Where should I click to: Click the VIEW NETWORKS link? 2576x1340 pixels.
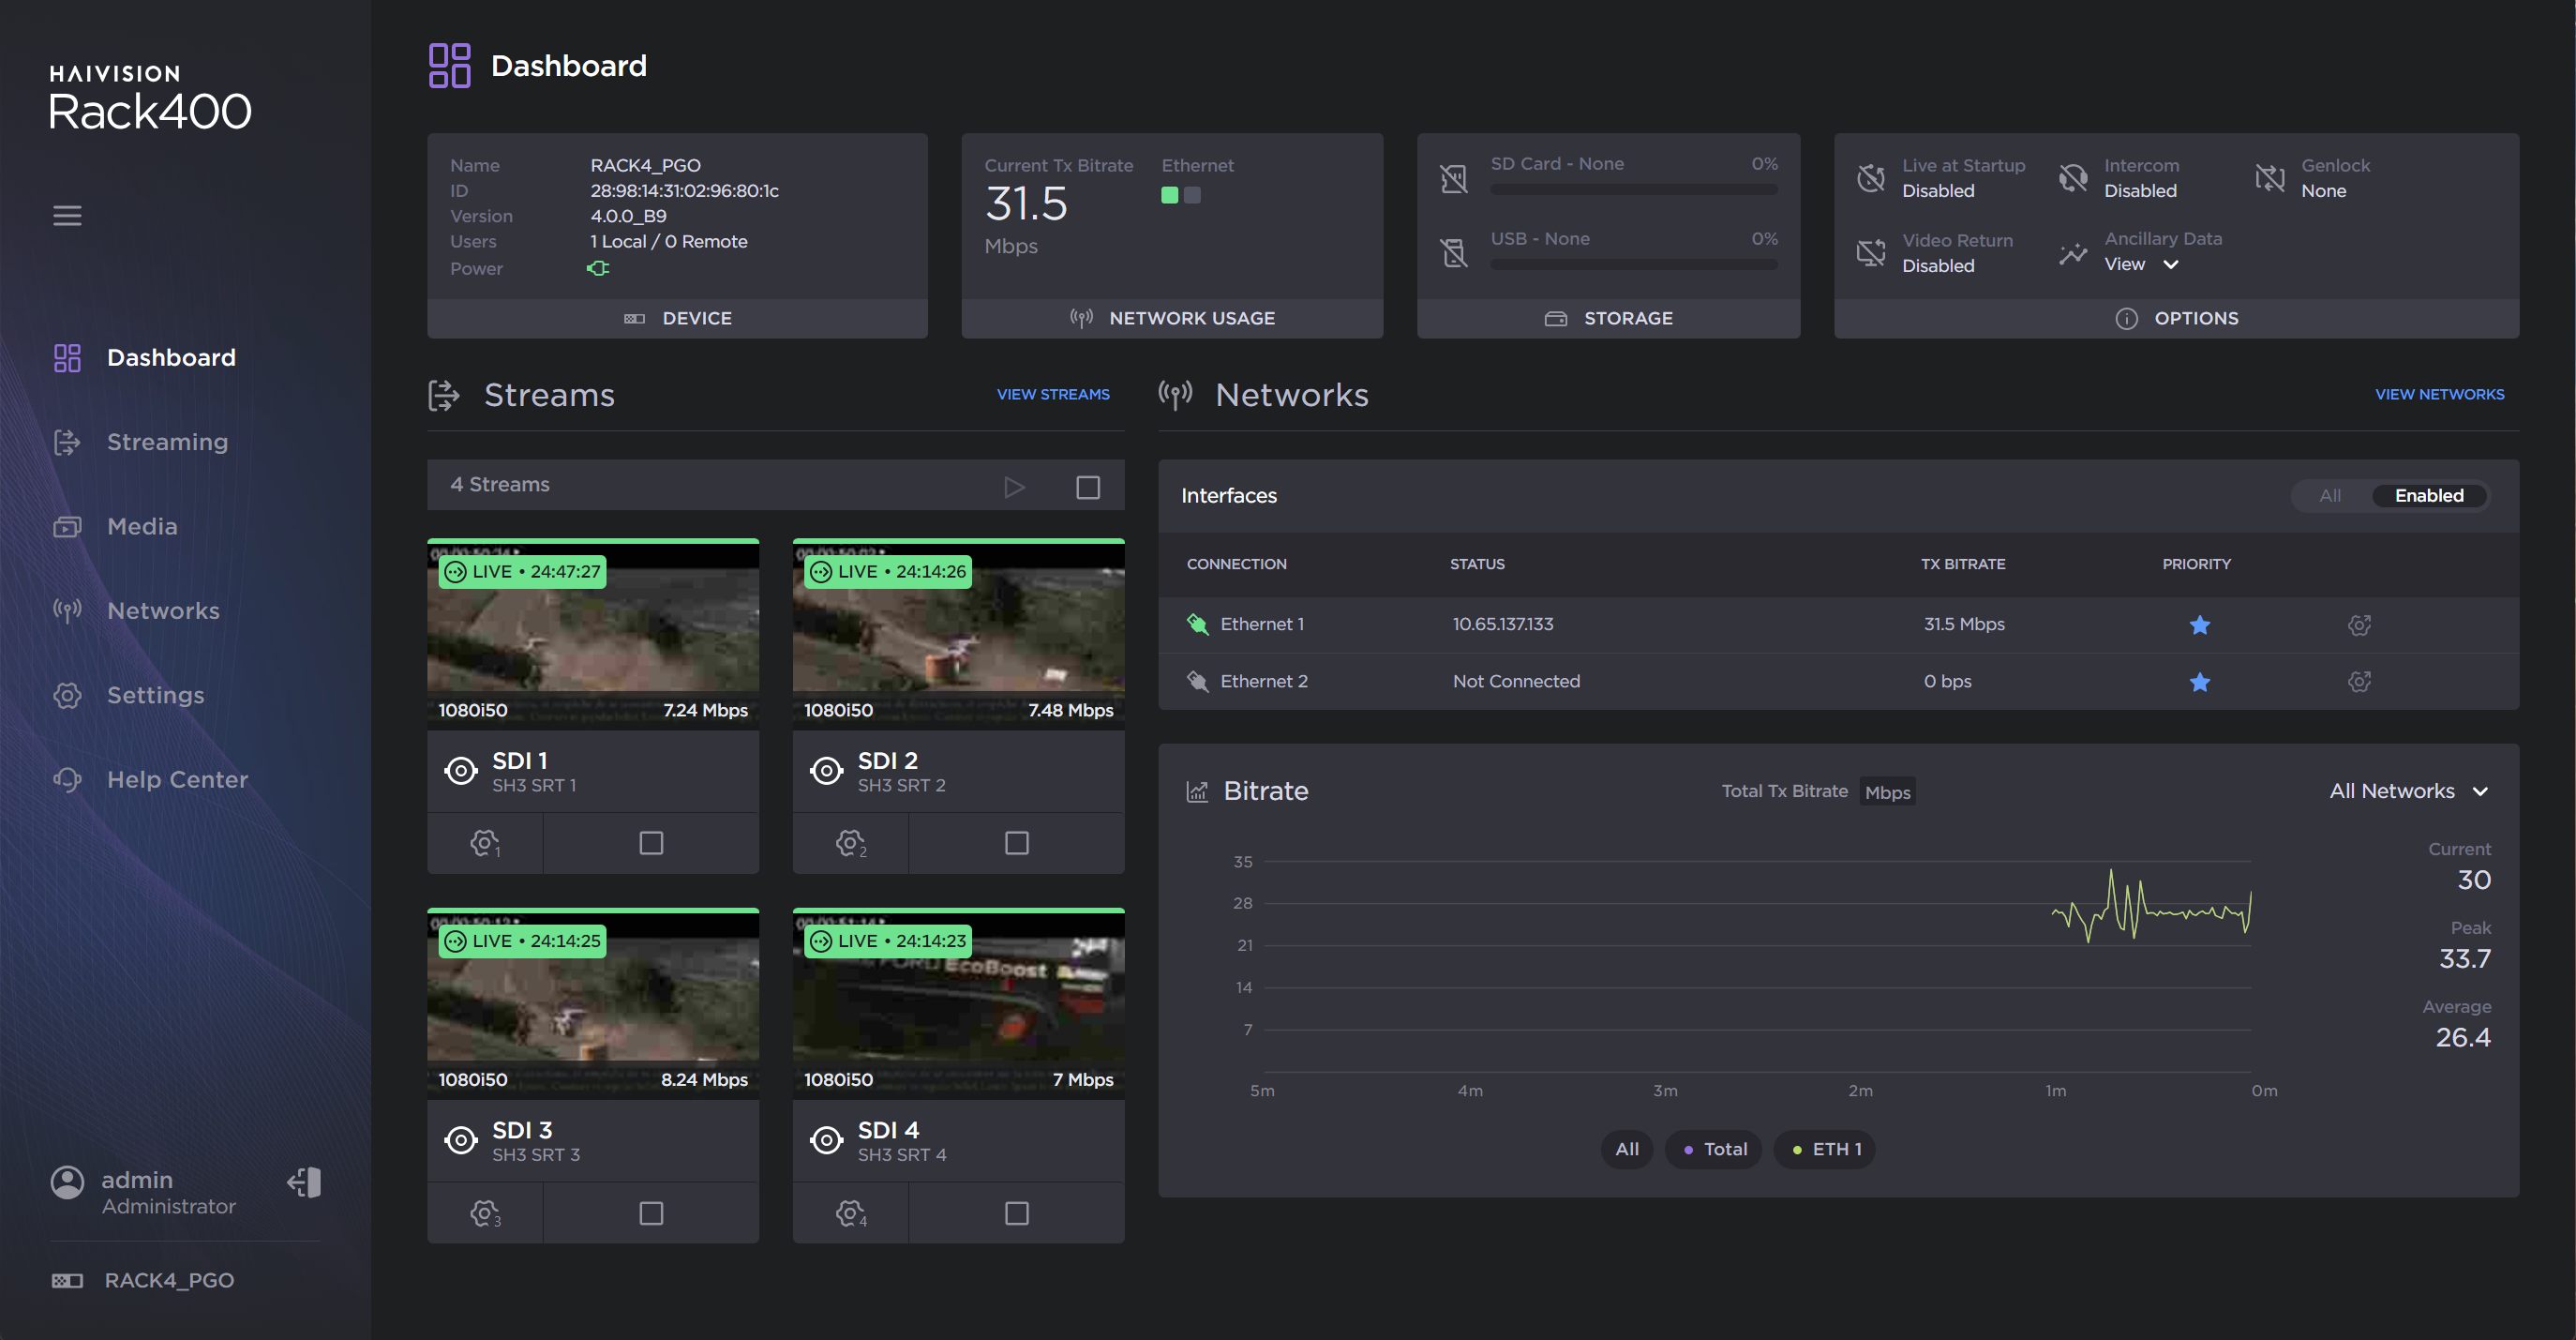coord(2439,394)
